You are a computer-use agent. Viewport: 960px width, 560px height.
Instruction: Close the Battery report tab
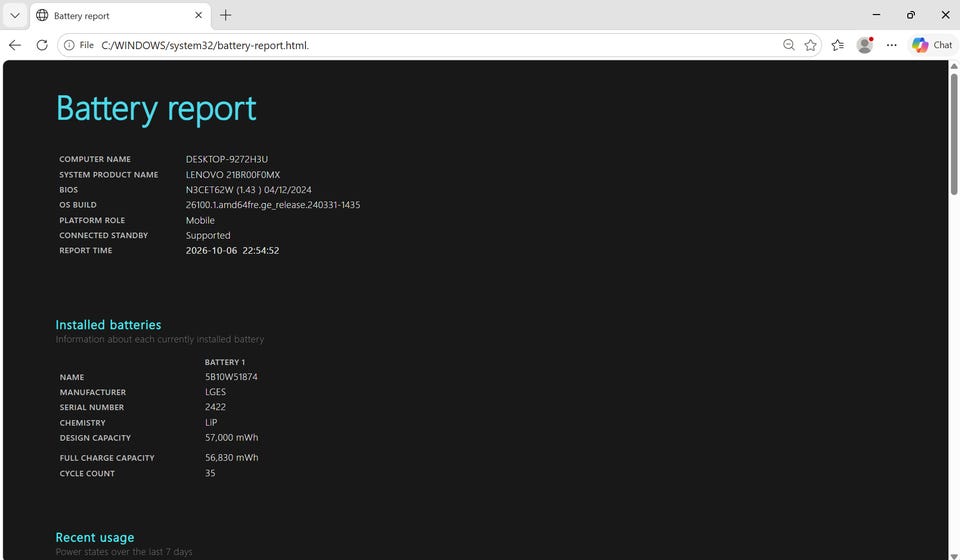click(198, 15)
